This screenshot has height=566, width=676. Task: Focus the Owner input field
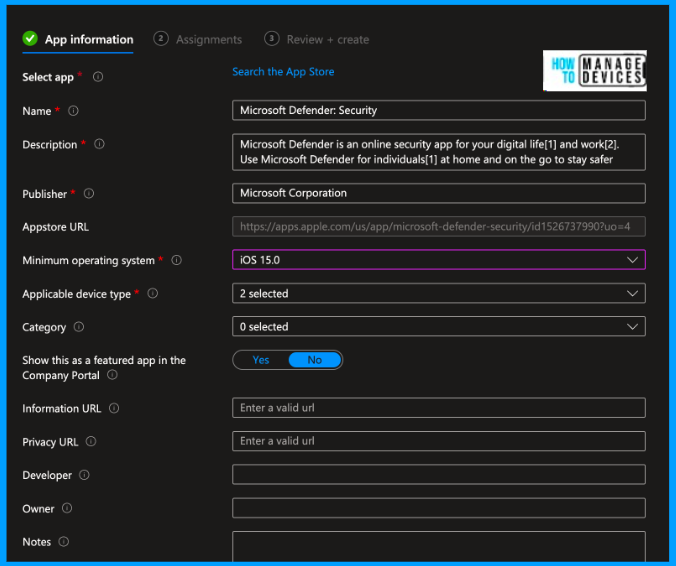click(x=438, y=508)
